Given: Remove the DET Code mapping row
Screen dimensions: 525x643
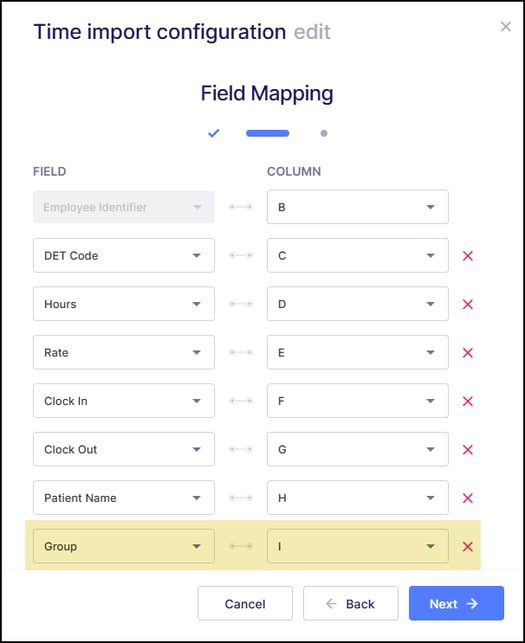Looking at the screenshot, I should point(468,256).
